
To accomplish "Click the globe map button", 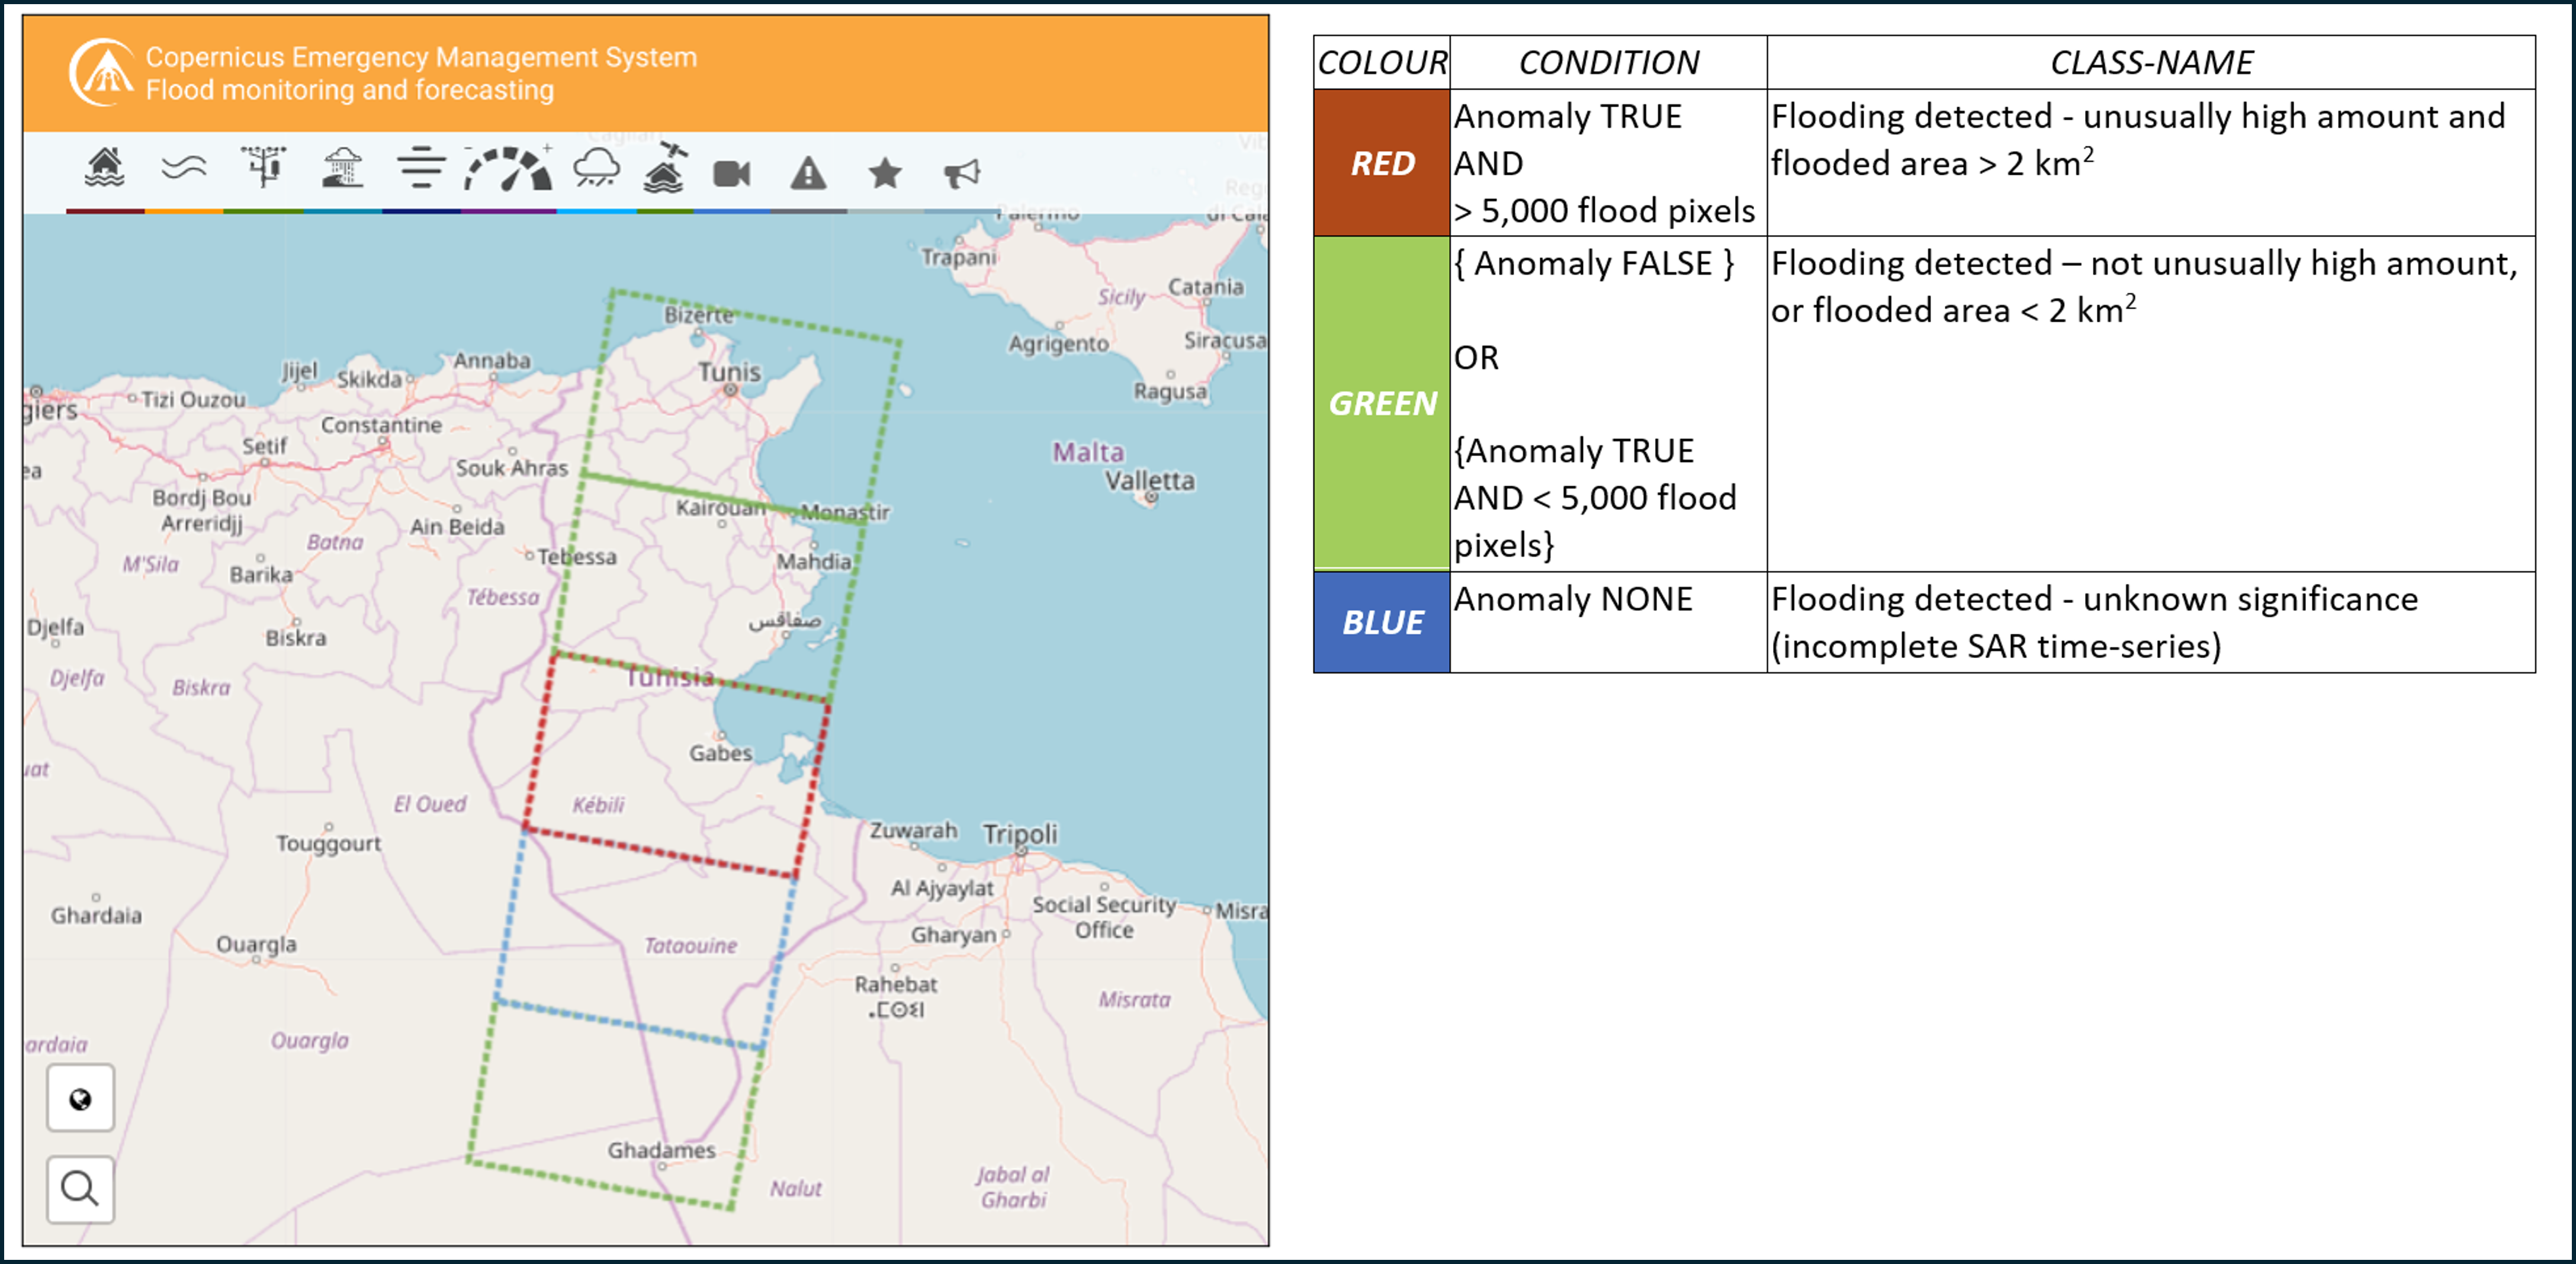I will [x=81, y=1099].
